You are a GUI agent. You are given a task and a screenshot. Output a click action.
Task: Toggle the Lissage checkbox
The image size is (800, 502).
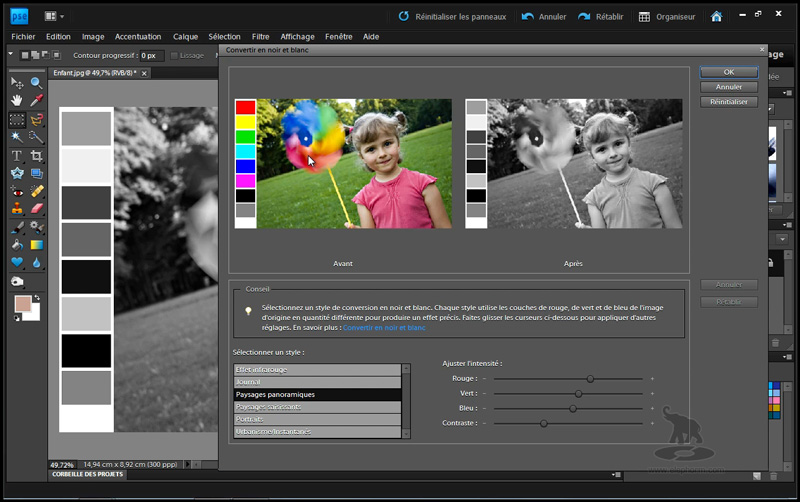point(174,55)
